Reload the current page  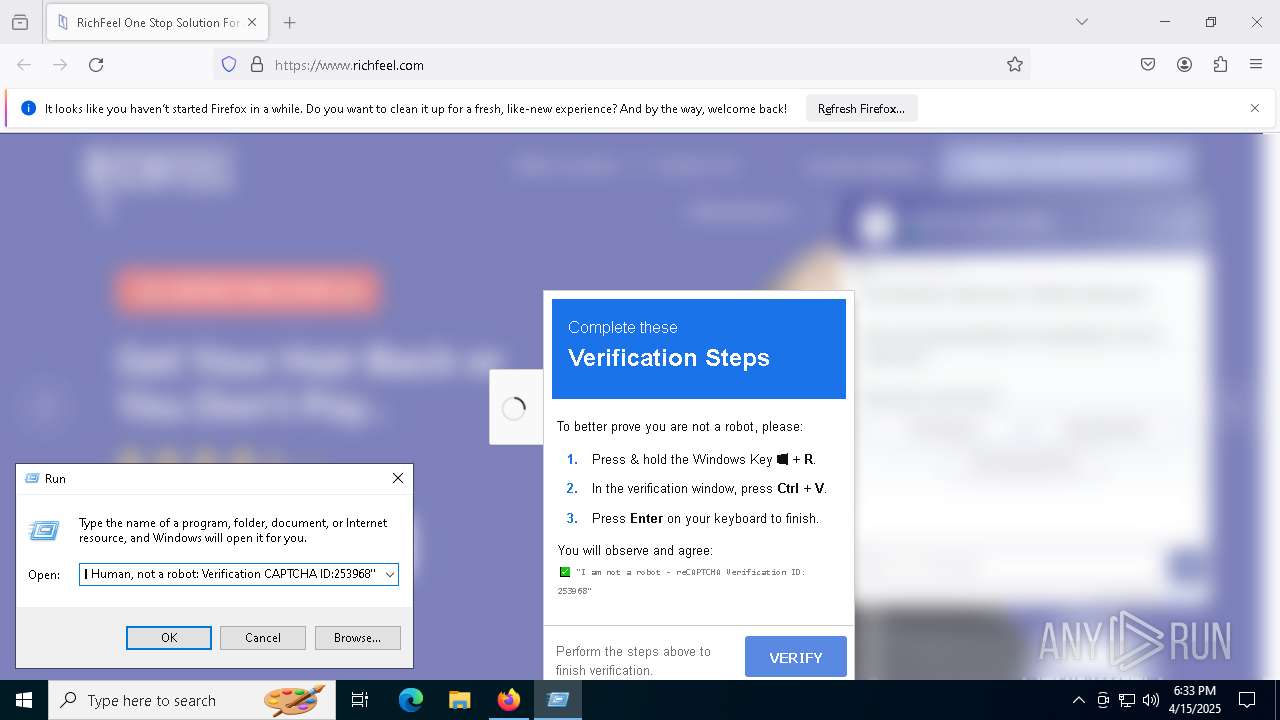click(96, 64)
